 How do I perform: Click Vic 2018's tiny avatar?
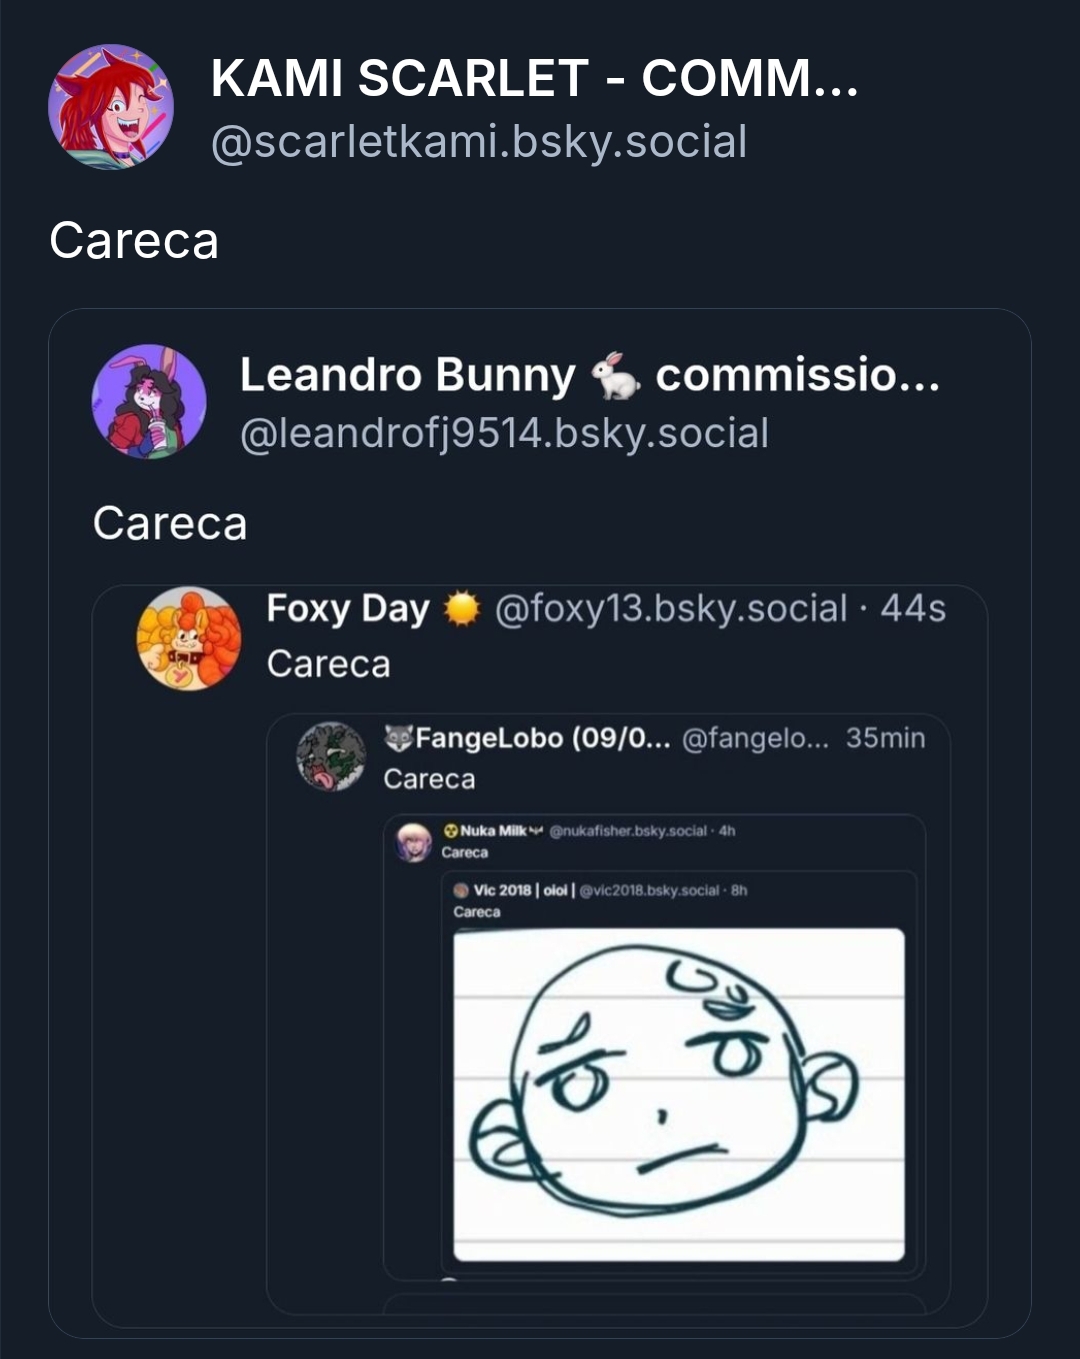point(461,890)
